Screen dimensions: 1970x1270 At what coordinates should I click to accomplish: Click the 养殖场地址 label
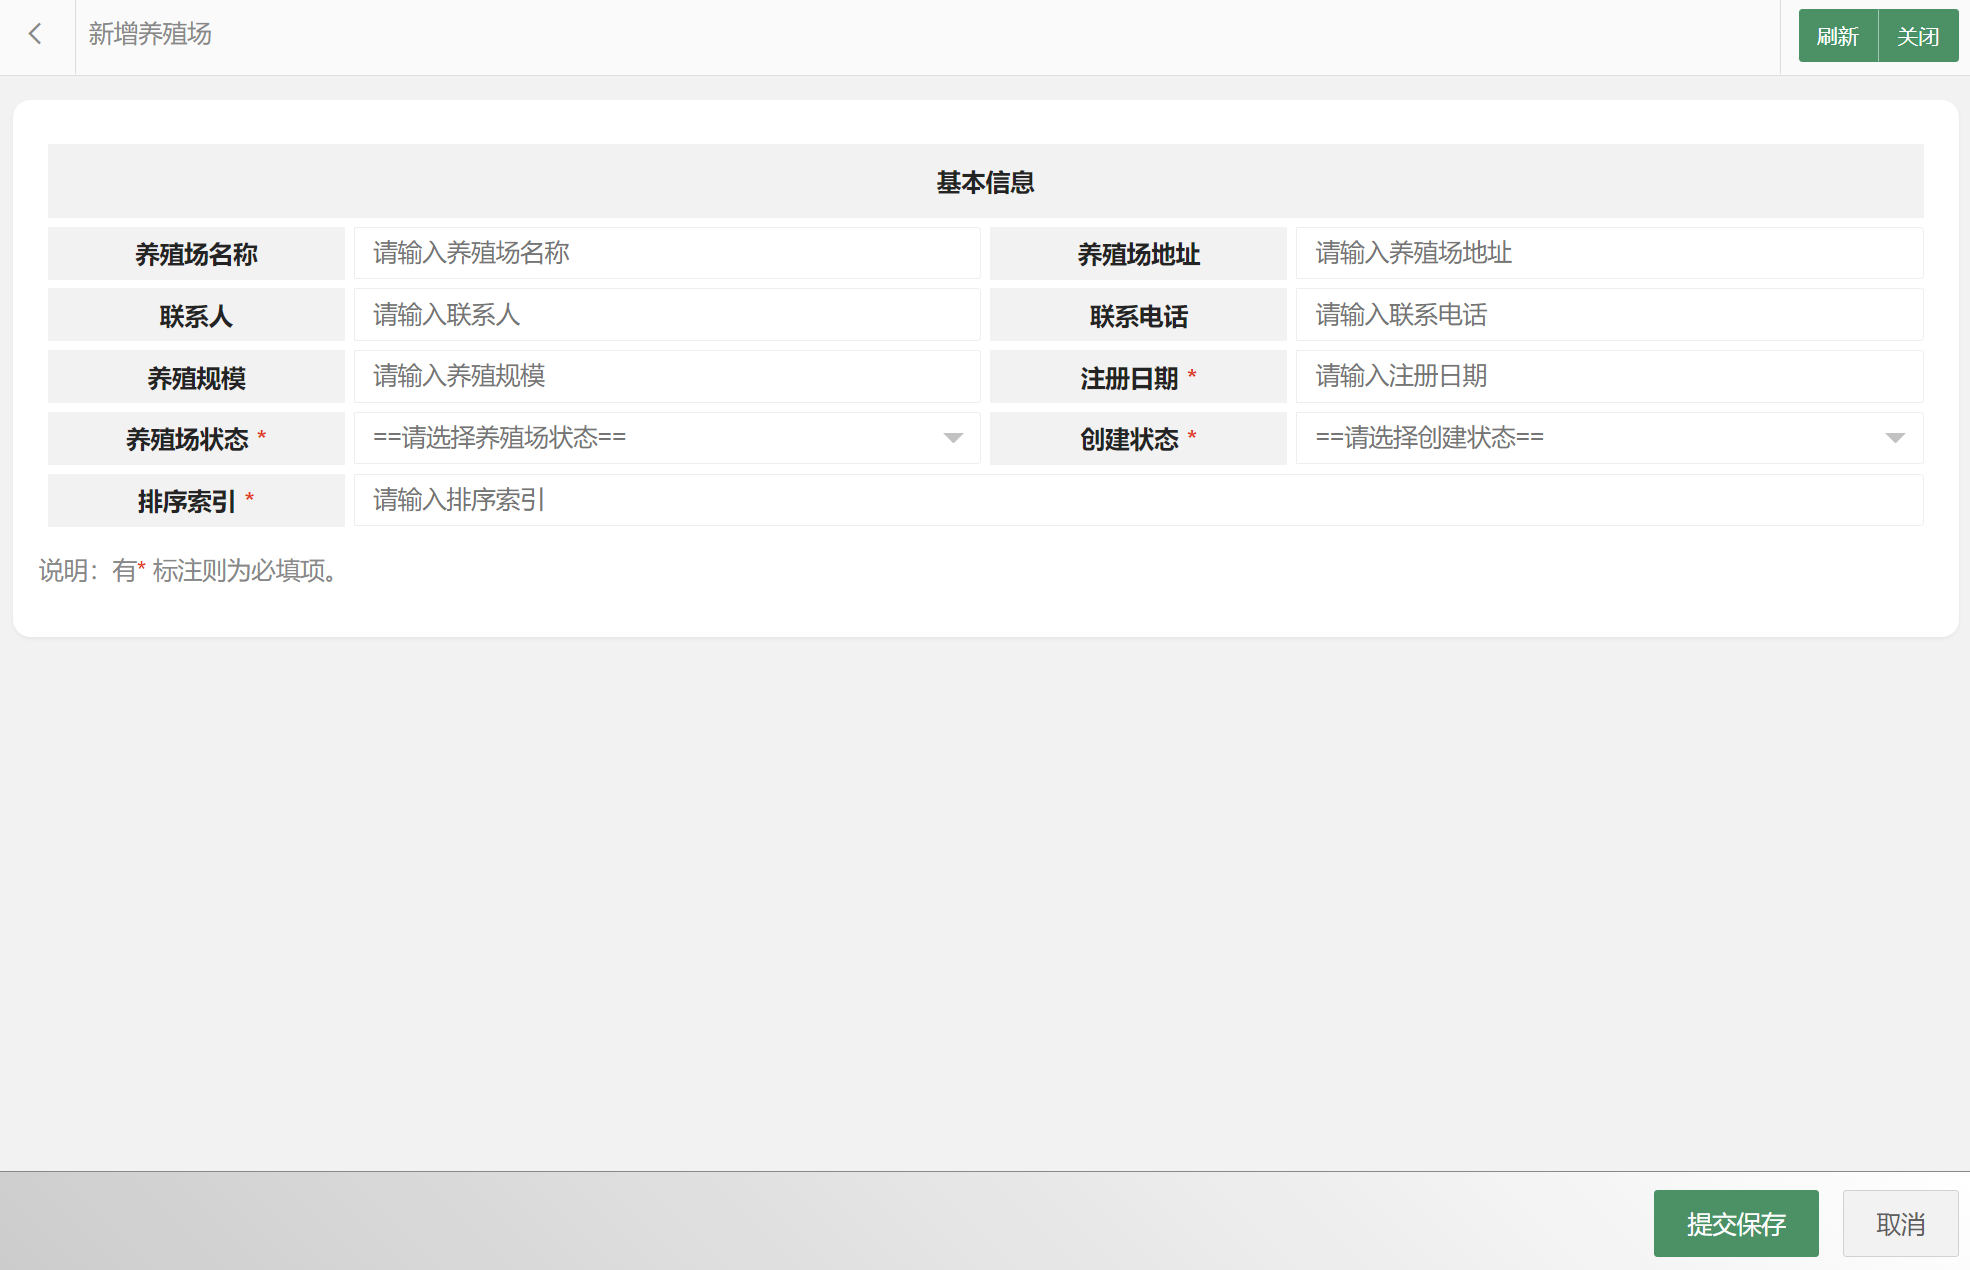pyautogui.click(x=1138, y=254)
